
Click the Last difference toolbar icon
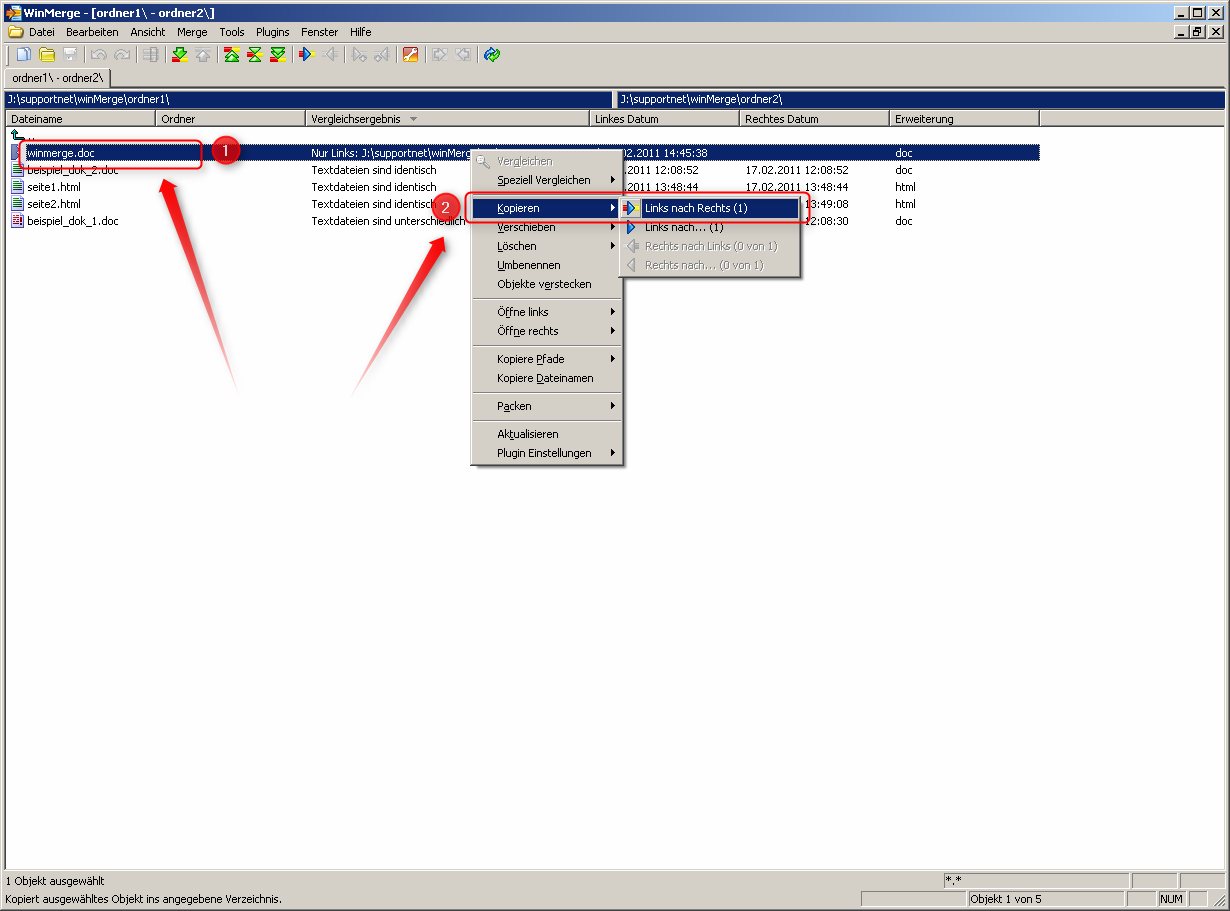pyautogui.click(x=278, y=54)
